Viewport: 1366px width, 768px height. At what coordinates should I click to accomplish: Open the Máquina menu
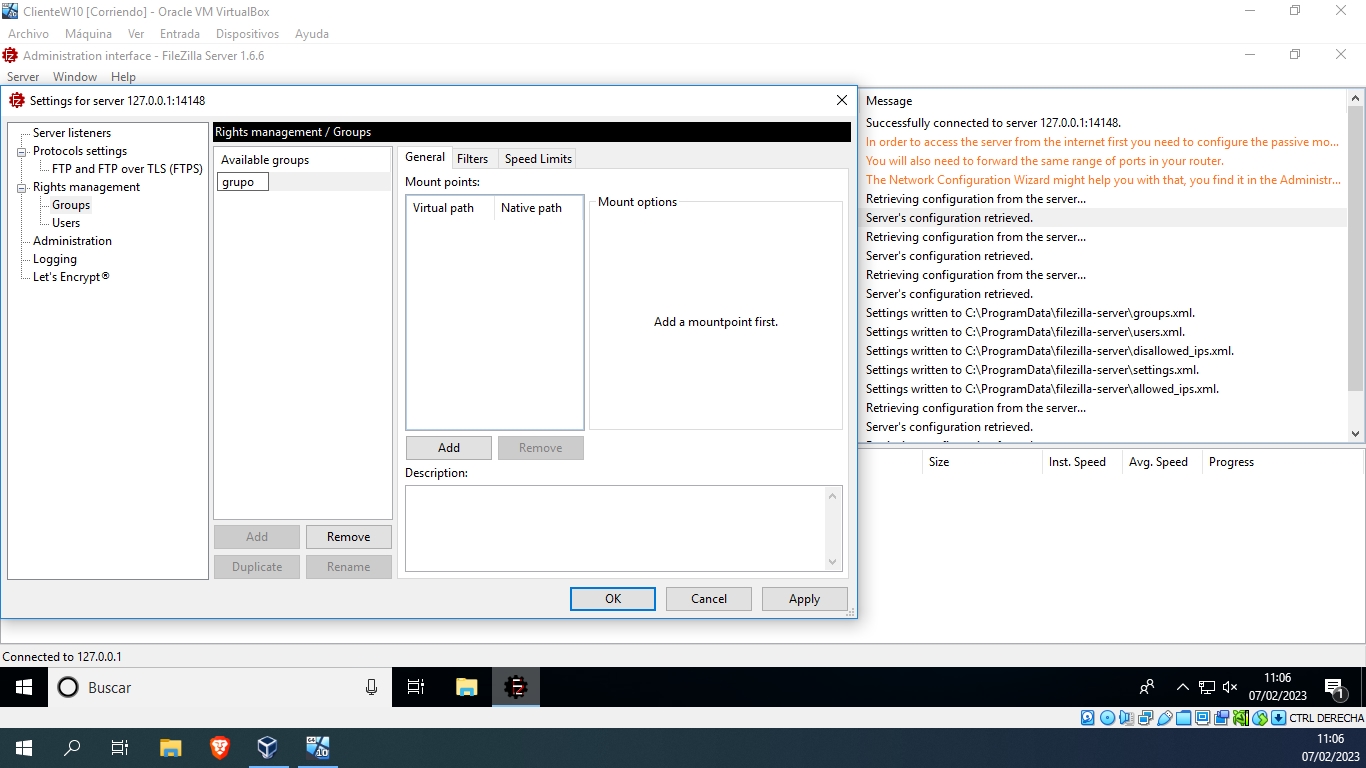[x=89, y=34]
